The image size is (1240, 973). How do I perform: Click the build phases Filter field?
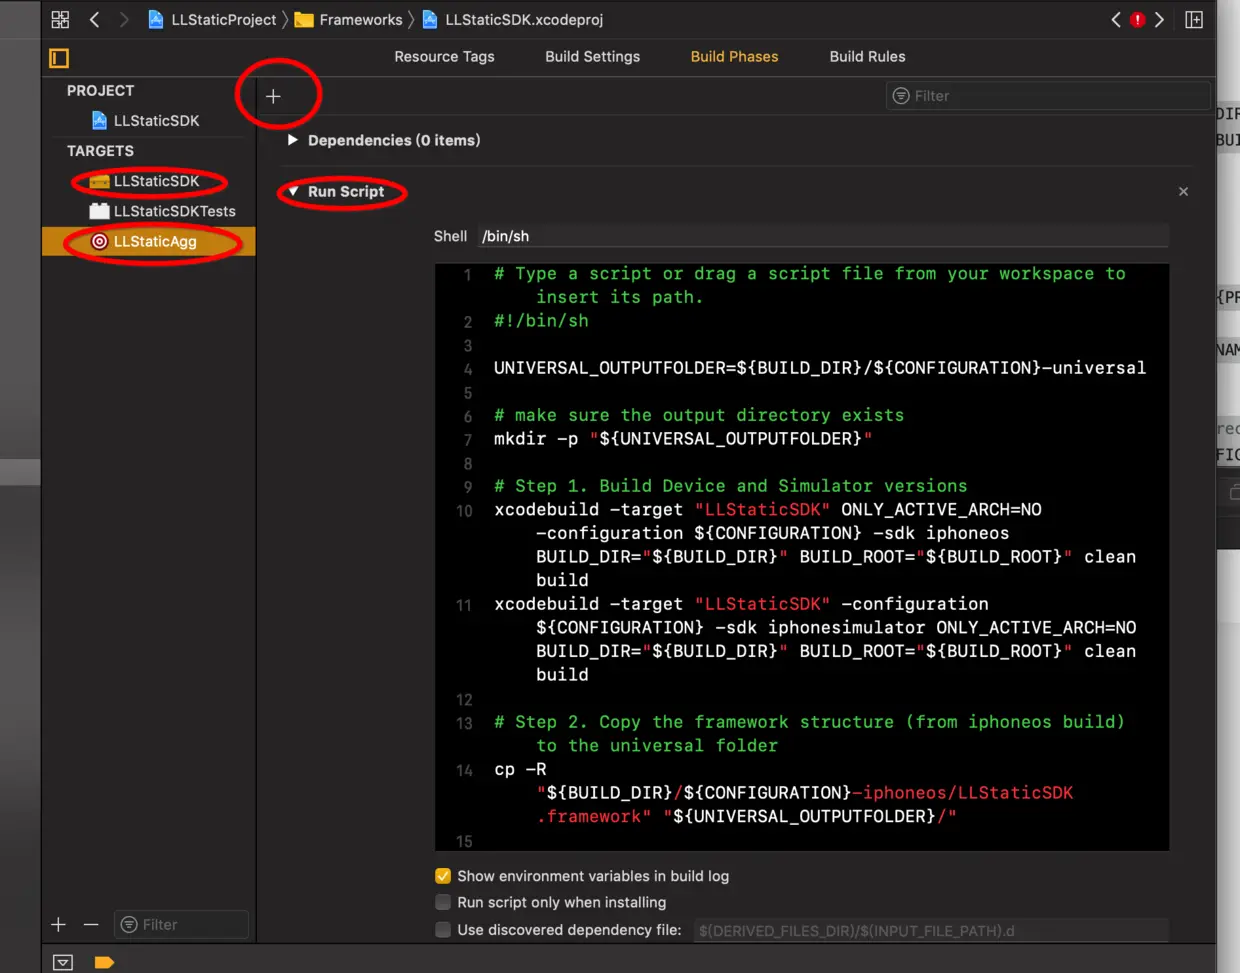[1048, 96]
